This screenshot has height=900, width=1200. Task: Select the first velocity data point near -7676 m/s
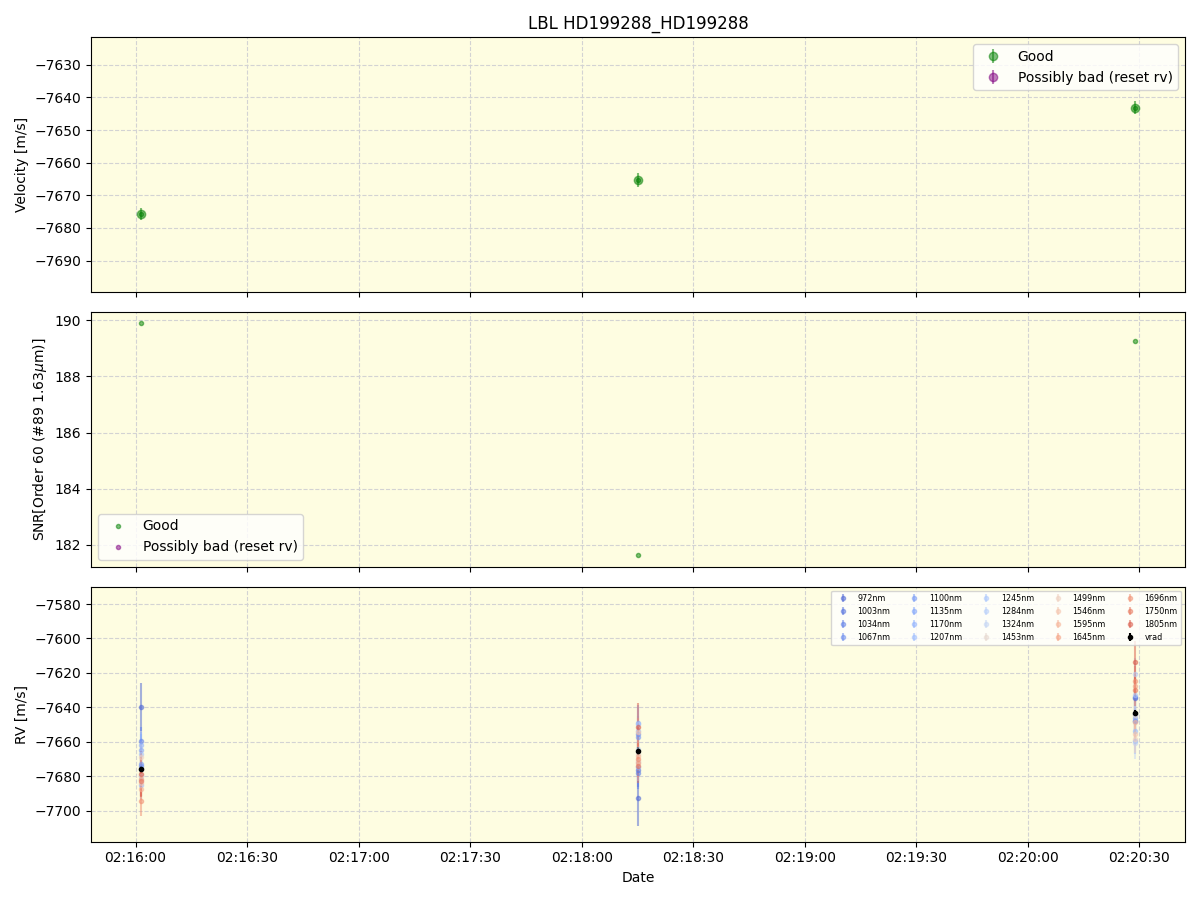pyautogui.click(x=141, y=214)
